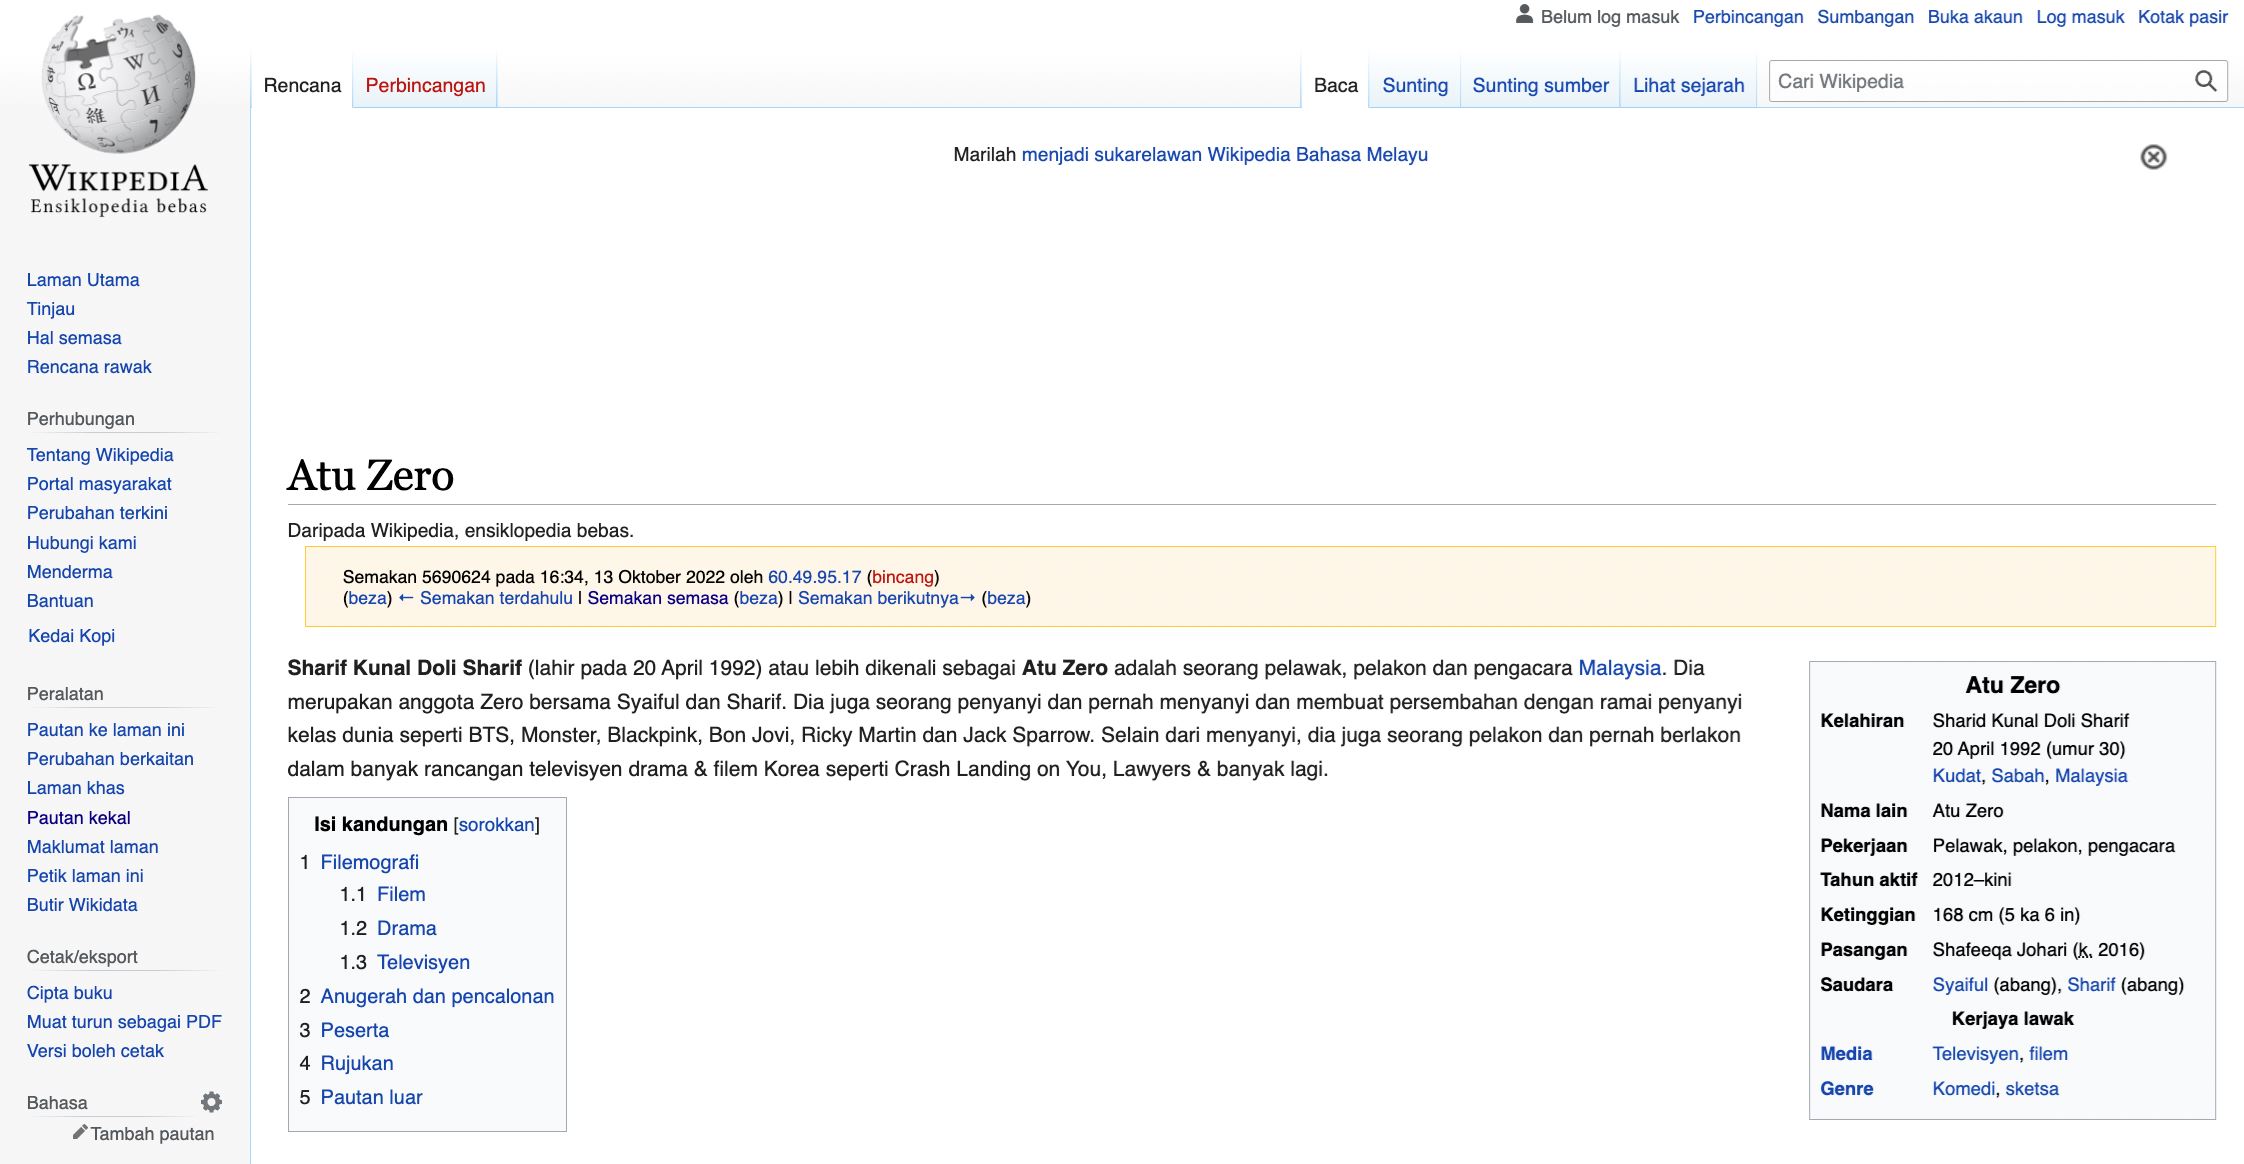The image size is (2244, 1164).
Task: Dismiss the volunteer banner with the circled X
Action: (x=2151, y=156)
